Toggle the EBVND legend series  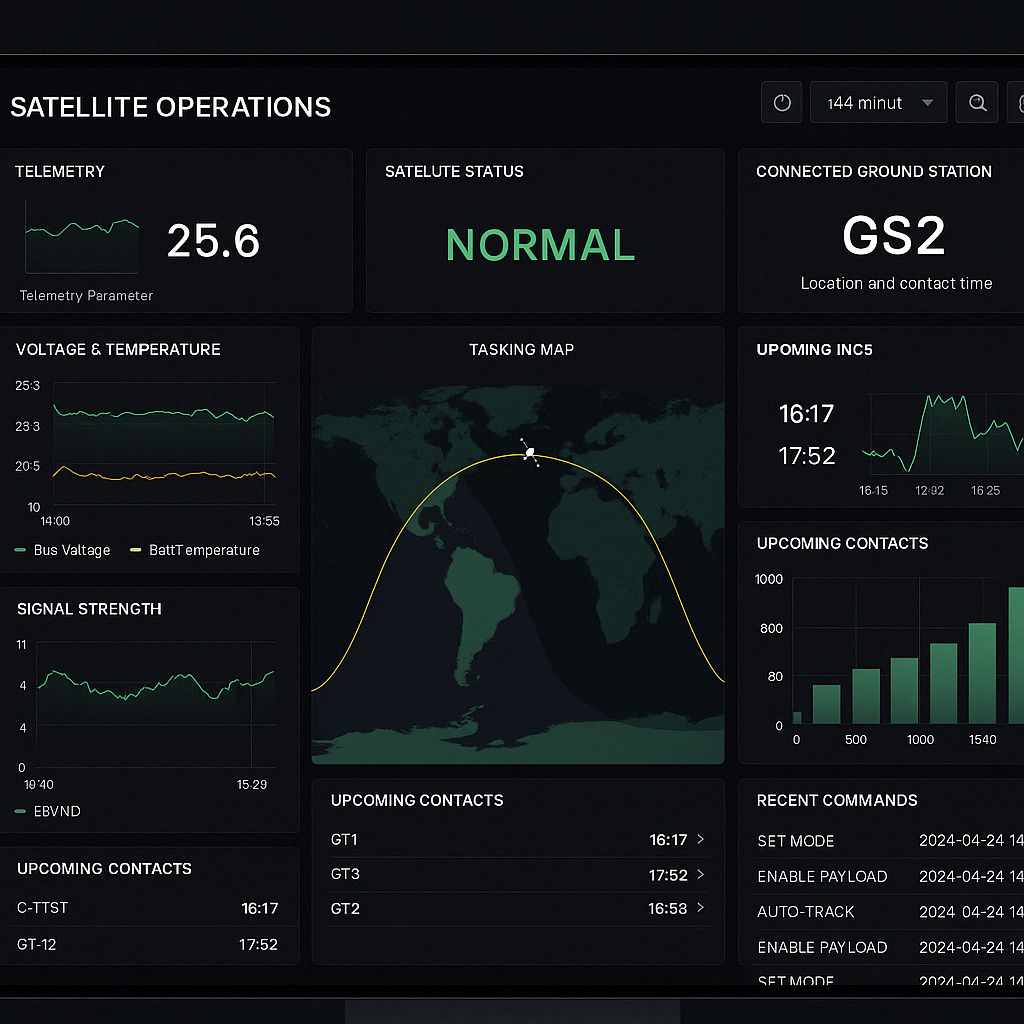click(x=49, y=811)
